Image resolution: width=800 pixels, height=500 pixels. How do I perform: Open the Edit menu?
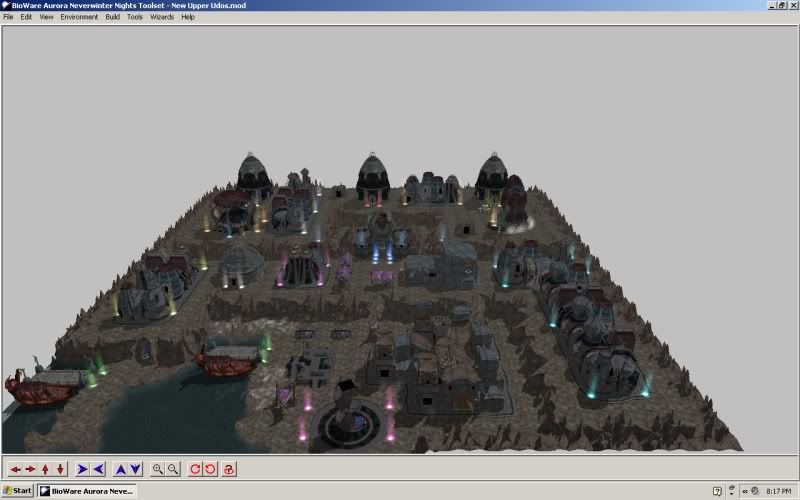pos(26,17)
